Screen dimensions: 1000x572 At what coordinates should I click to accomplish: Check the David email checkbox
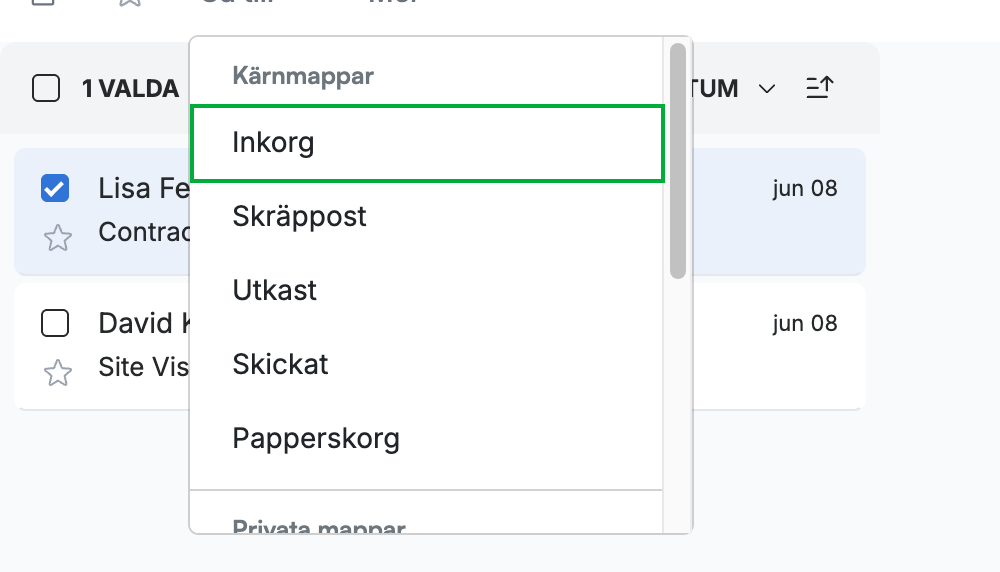55,323
